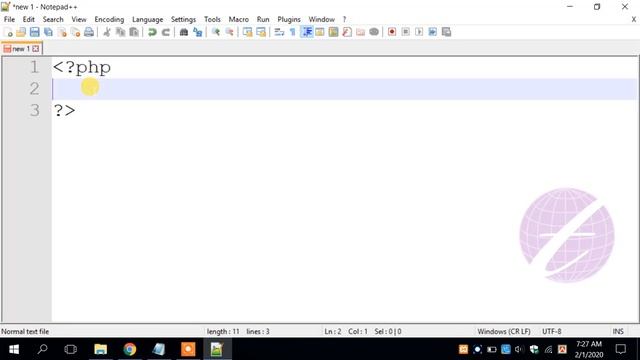This screenshot has height=360, width=640.
Task: Open the Action Center notification icon
Action: [621, 349]
